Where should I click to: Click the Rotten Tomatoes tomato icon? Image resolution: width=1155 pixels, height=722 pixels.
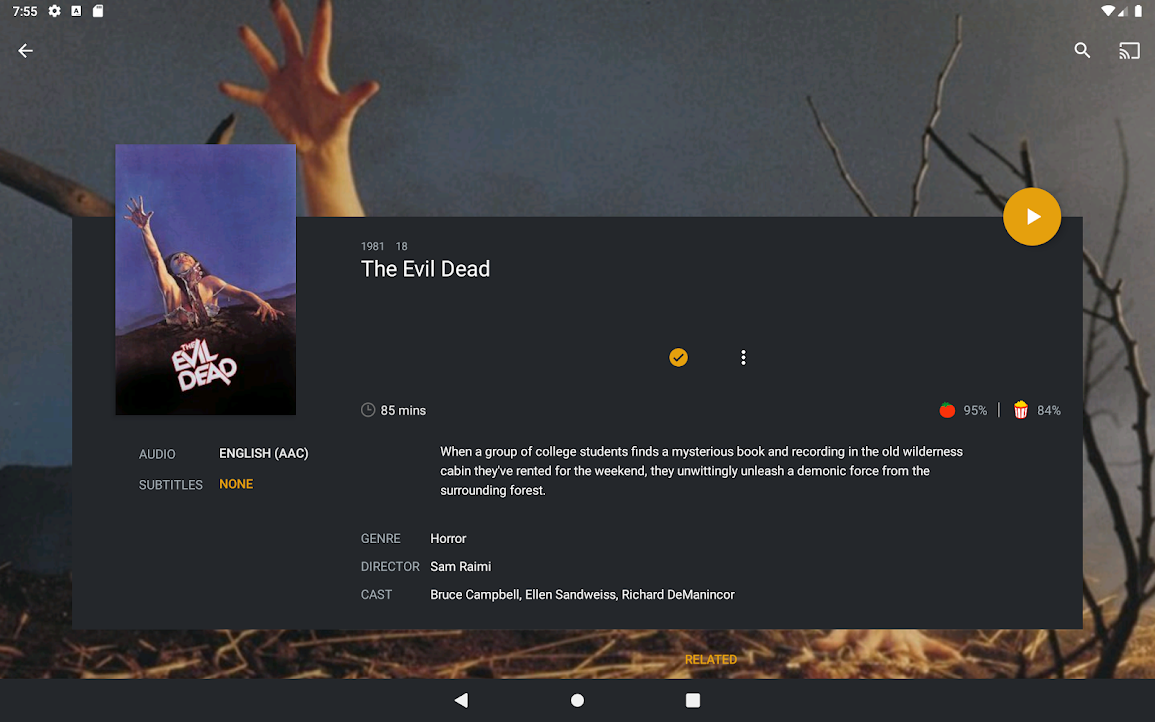click(x=947, y=410)
